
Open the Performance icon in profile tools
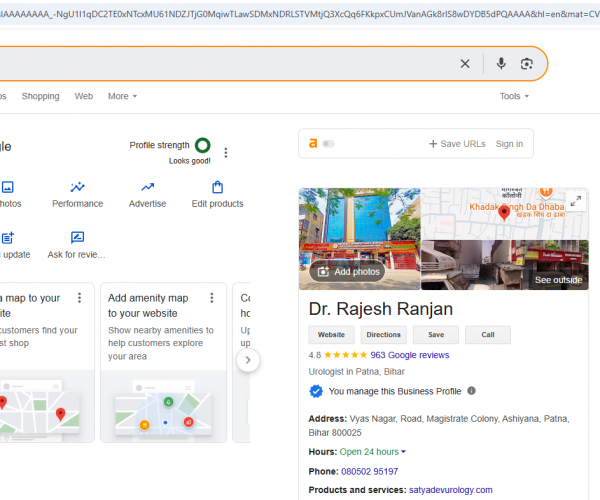[78, 187]
